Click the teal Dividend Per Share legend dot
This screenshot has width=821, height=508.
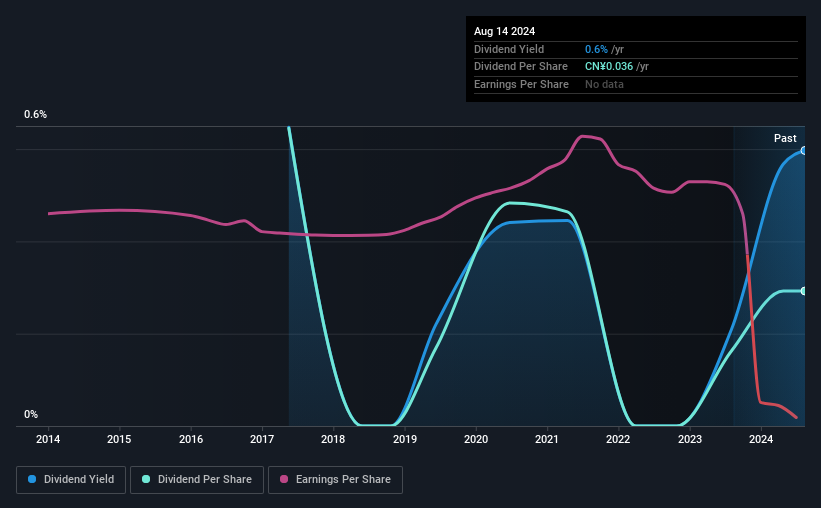[146, 479]
